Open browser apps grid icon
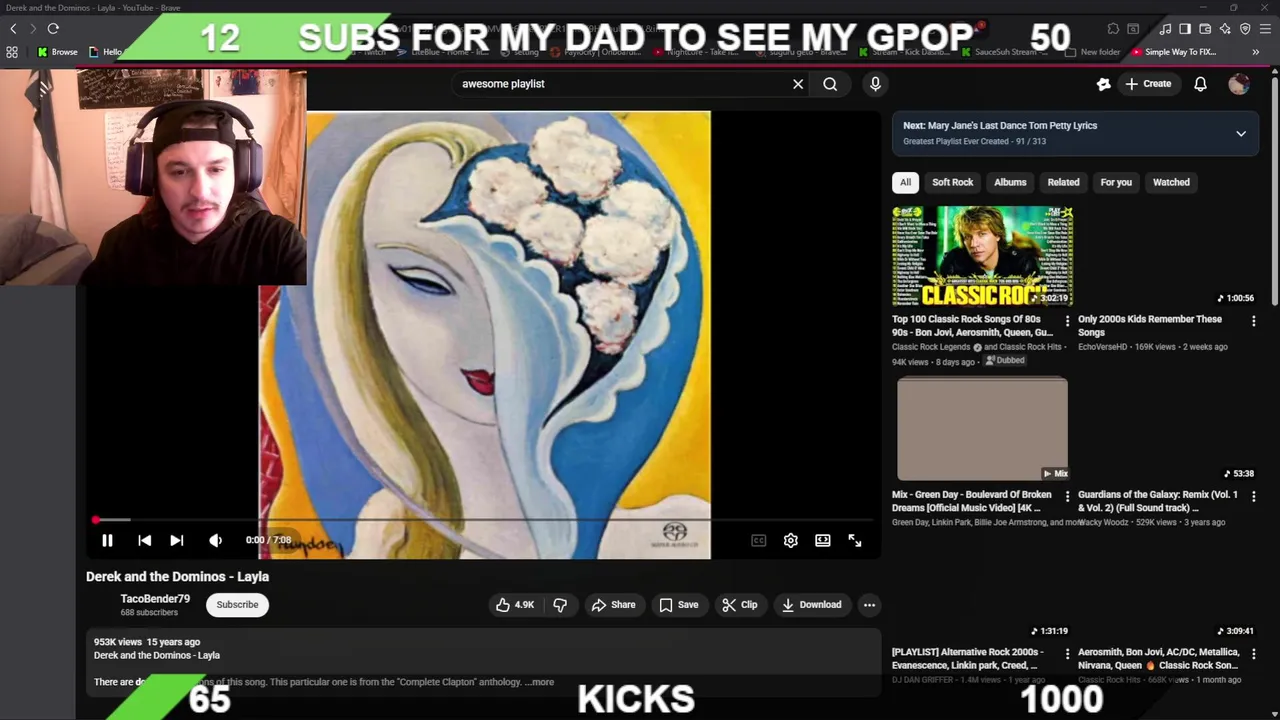 click(12, 52)
